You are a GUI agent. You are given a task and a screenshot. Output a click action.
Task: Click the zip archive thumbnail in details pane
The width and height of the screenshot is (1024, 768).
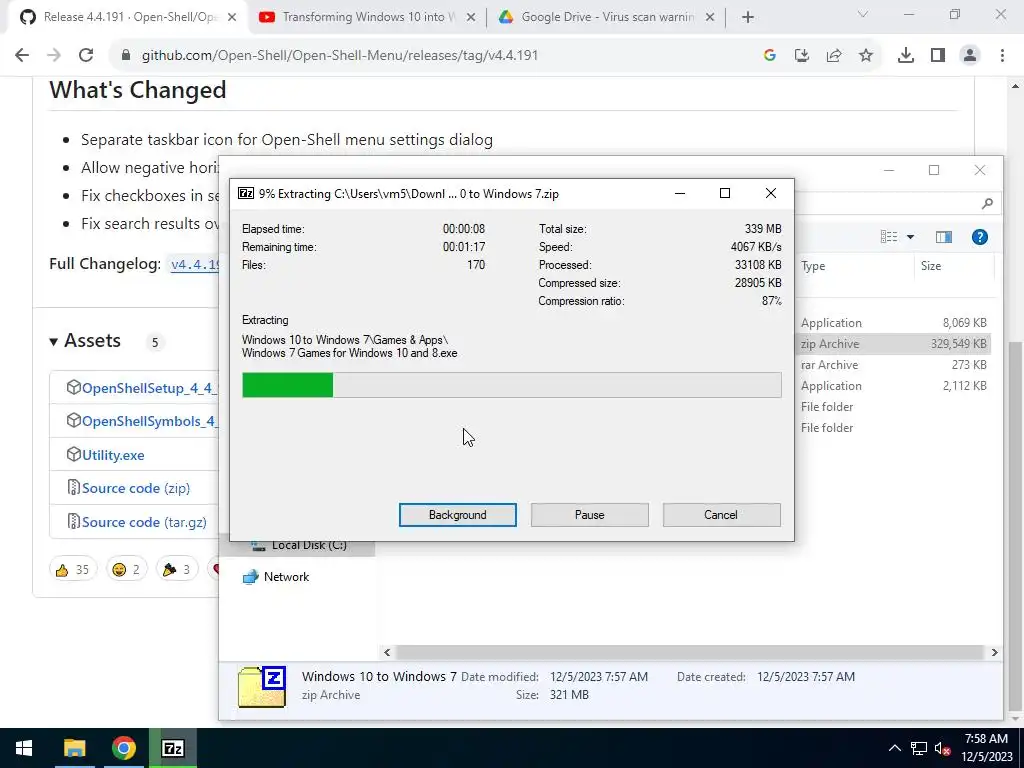click(x=263, y=686)
